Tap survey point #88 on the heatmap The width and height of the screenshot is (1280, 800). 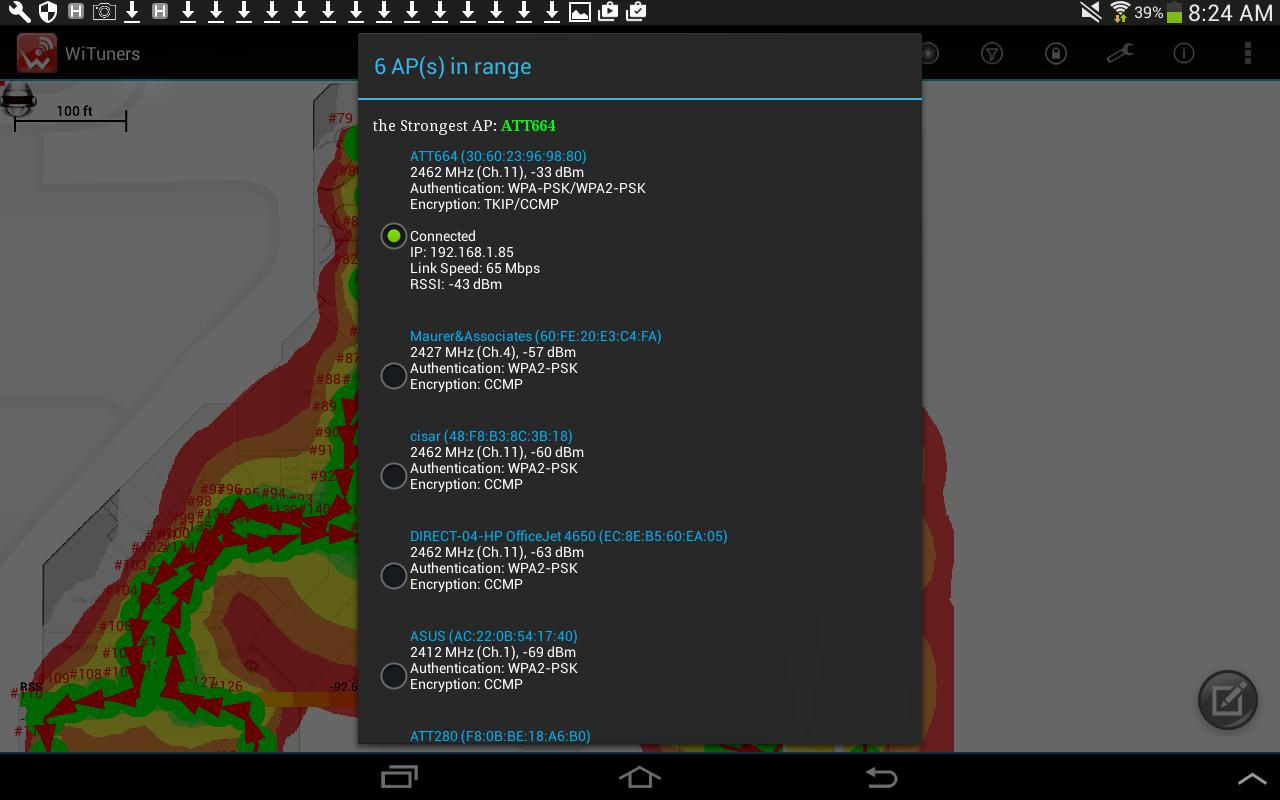(x=328, y=380)
